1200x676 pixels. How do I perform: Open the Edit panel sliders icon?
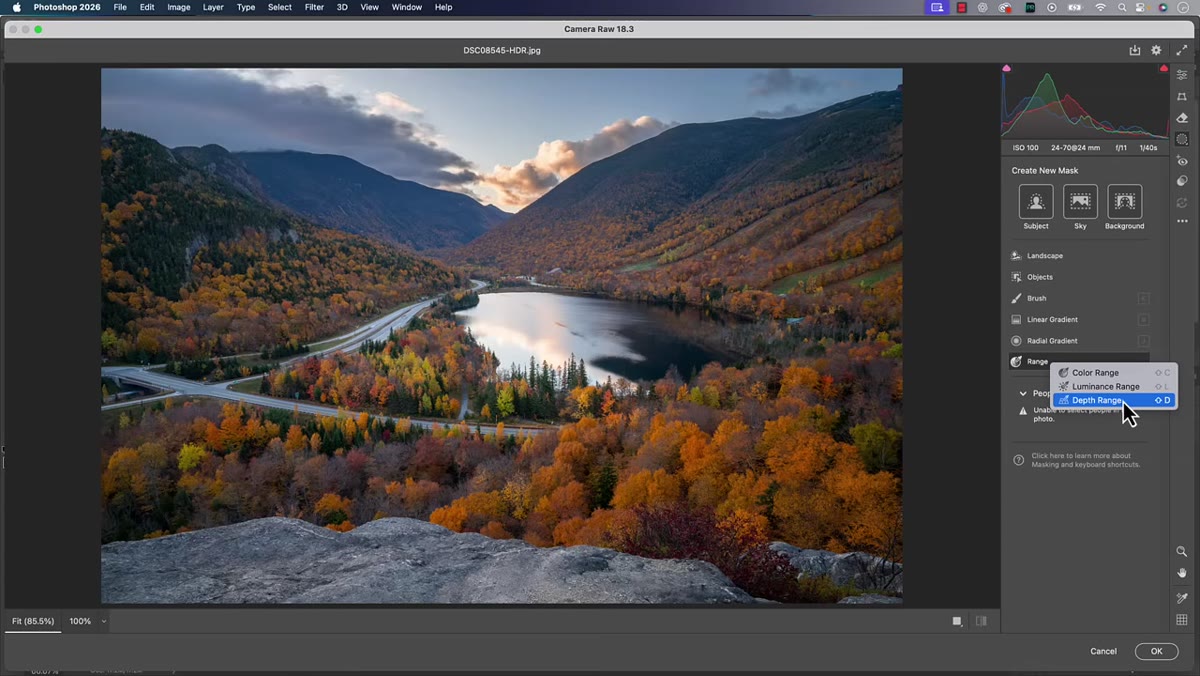pyautogui.click(x=1182, y=75)
